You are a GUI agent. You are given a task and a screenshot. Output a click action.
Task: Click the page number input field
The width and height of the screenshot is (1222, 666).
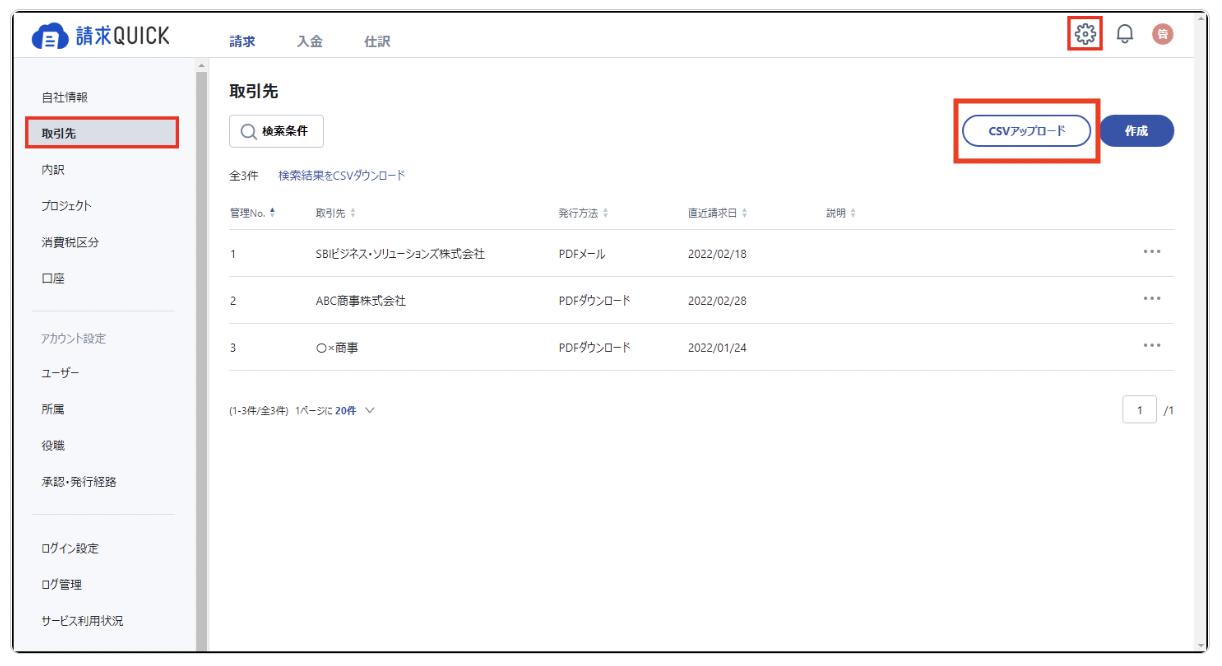(x=1139, y=410)
